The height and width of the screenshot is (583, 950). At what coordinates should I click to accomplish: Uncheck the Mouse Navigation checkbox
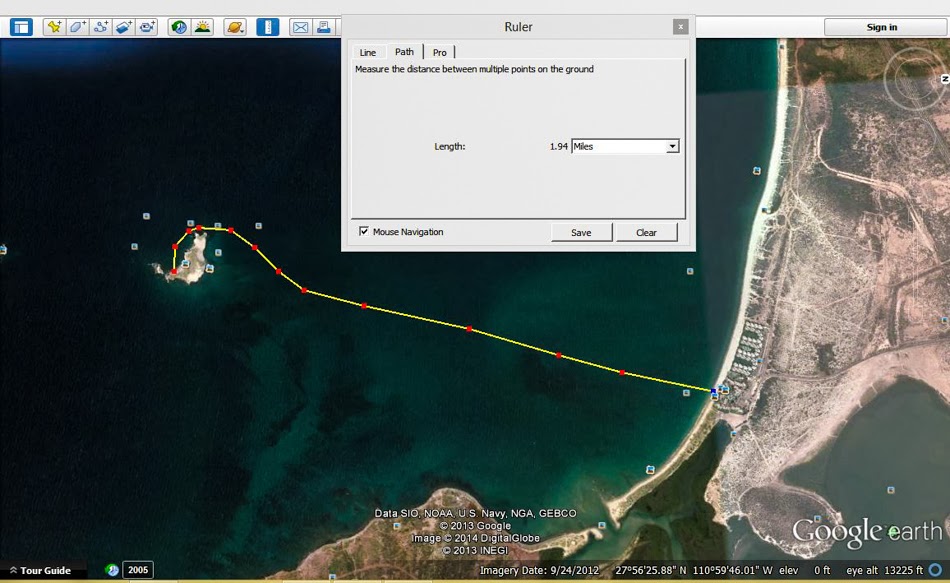pos(364,232)
